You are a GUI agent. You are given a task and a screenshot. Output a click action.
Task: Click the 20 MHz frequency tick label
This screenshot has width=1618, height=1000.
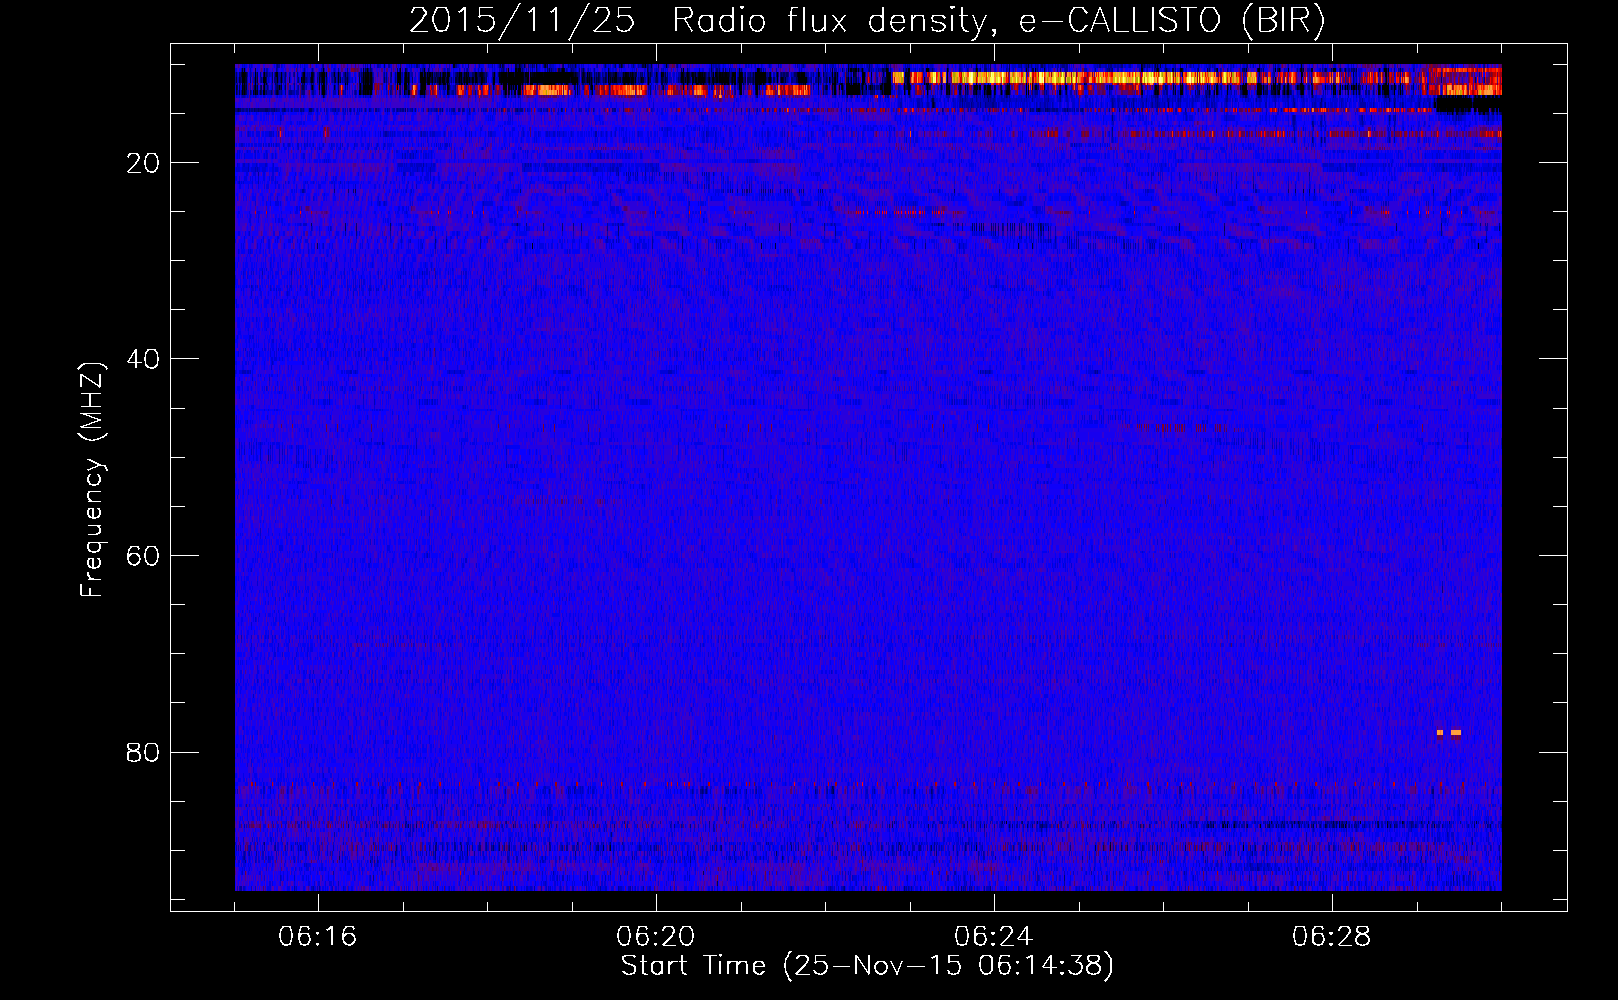(x=143, y=163)
